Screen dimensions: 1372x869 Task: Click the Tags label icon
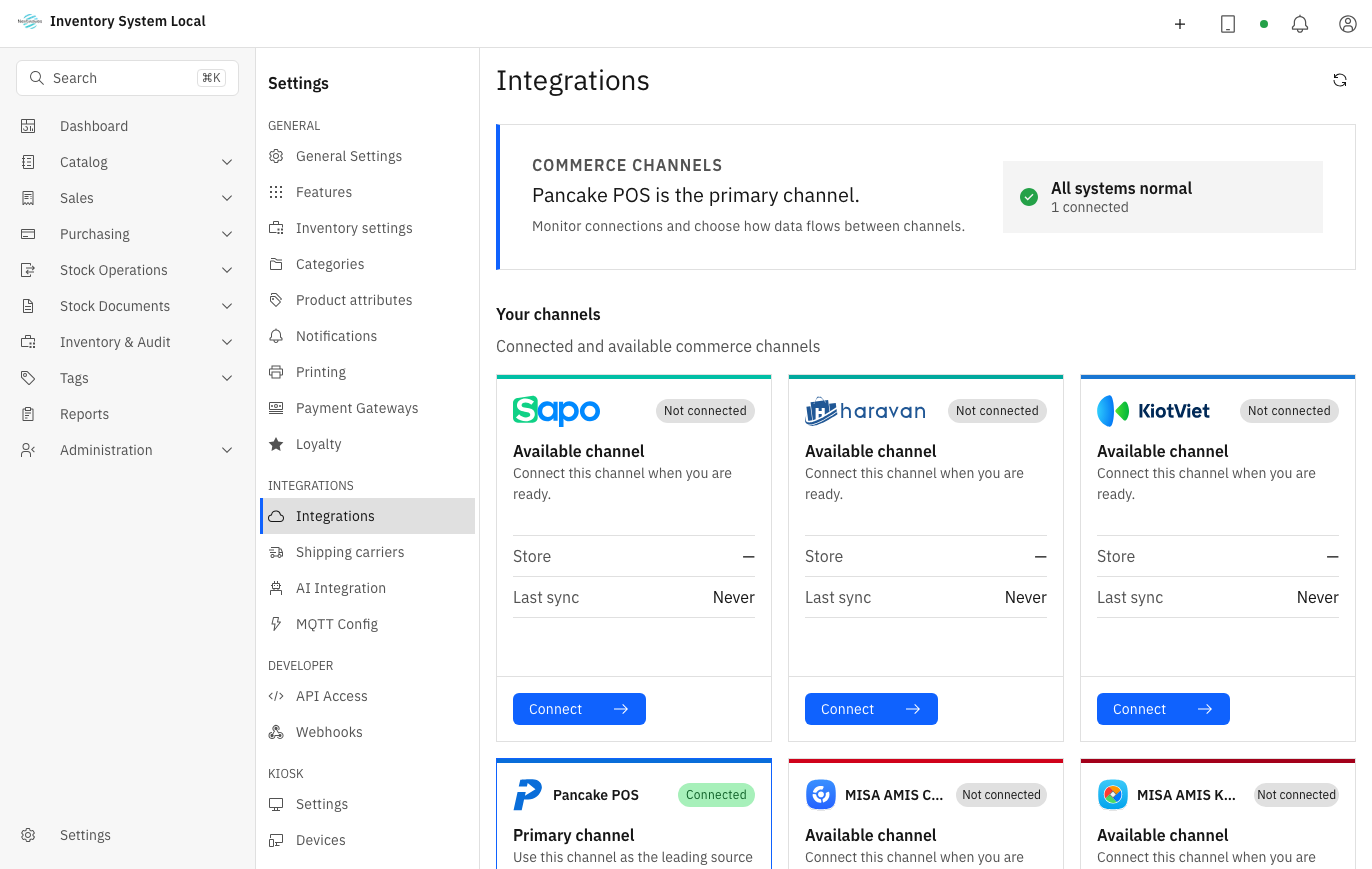(x=28, y=378)
